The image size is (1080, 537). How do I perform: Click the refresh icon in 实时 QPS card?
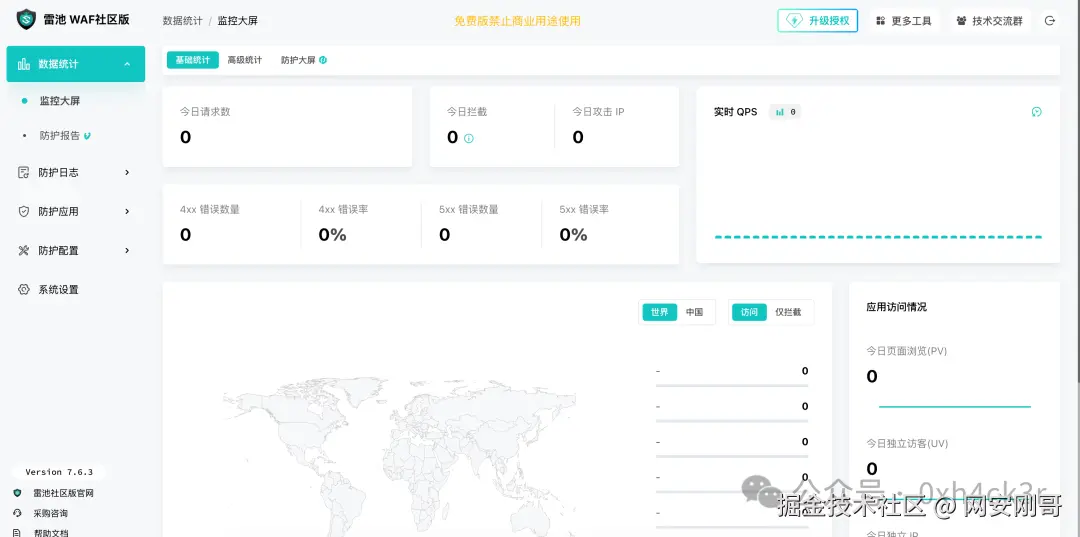click(1037, 112)
